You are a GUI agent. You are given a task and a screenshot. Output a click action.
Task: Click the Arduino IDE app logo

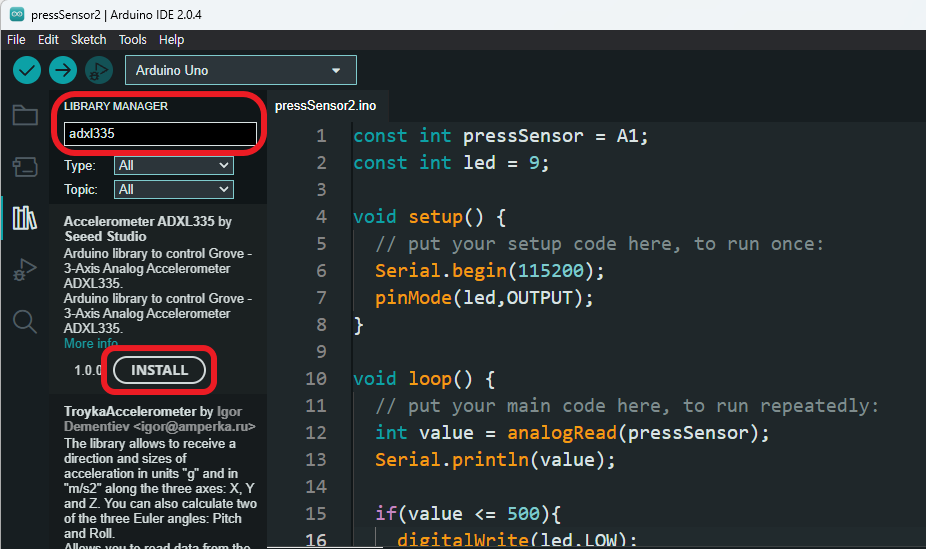17,14
